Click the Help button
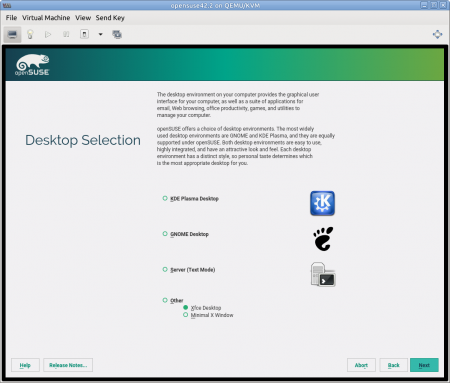The height and width of the screenshot is (383, 450). [x=25, y=365]
